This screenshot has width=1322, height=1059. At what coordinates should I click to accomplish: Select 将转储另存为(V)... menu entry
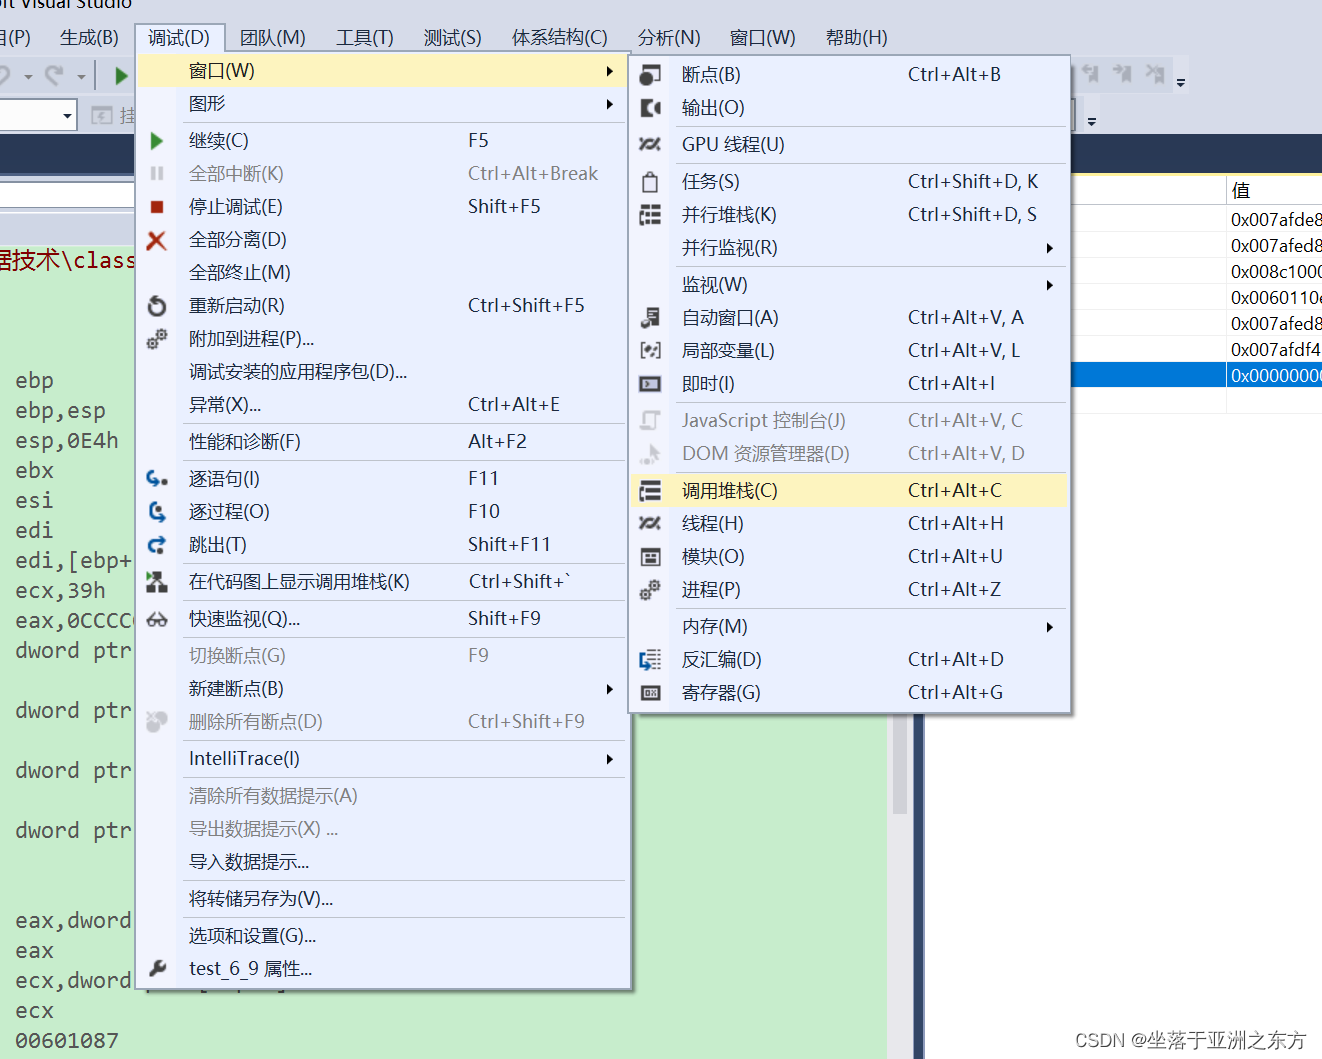[383, 899]
